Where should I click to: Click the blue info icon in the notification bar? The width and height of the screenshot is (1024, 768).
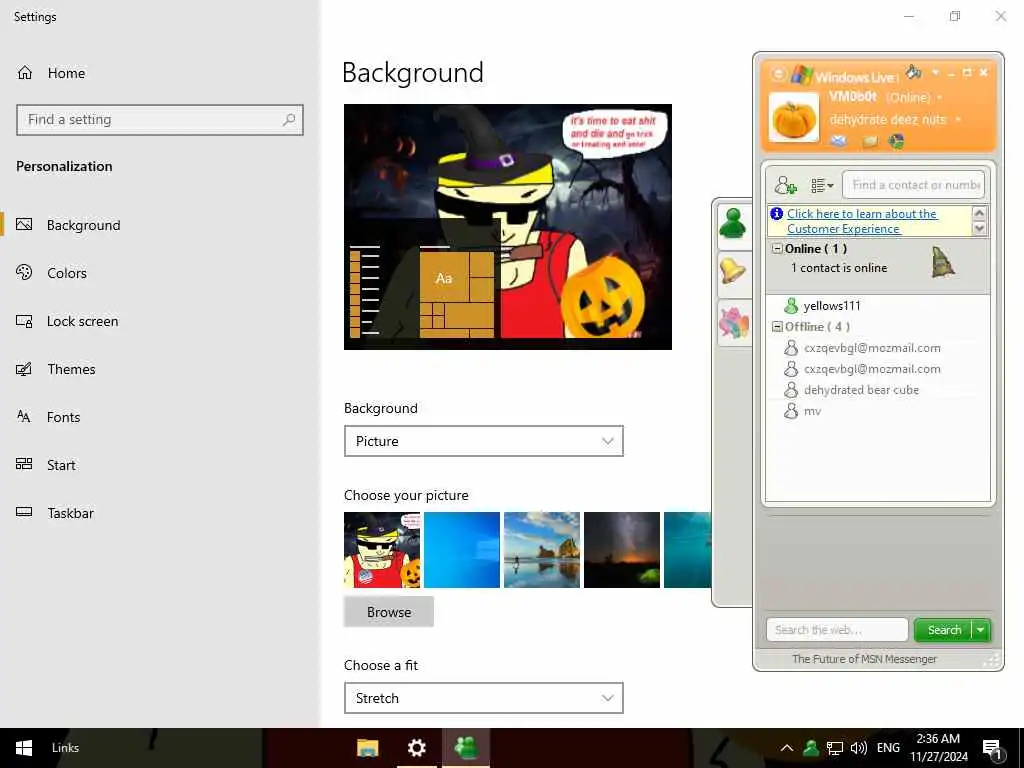776,214
